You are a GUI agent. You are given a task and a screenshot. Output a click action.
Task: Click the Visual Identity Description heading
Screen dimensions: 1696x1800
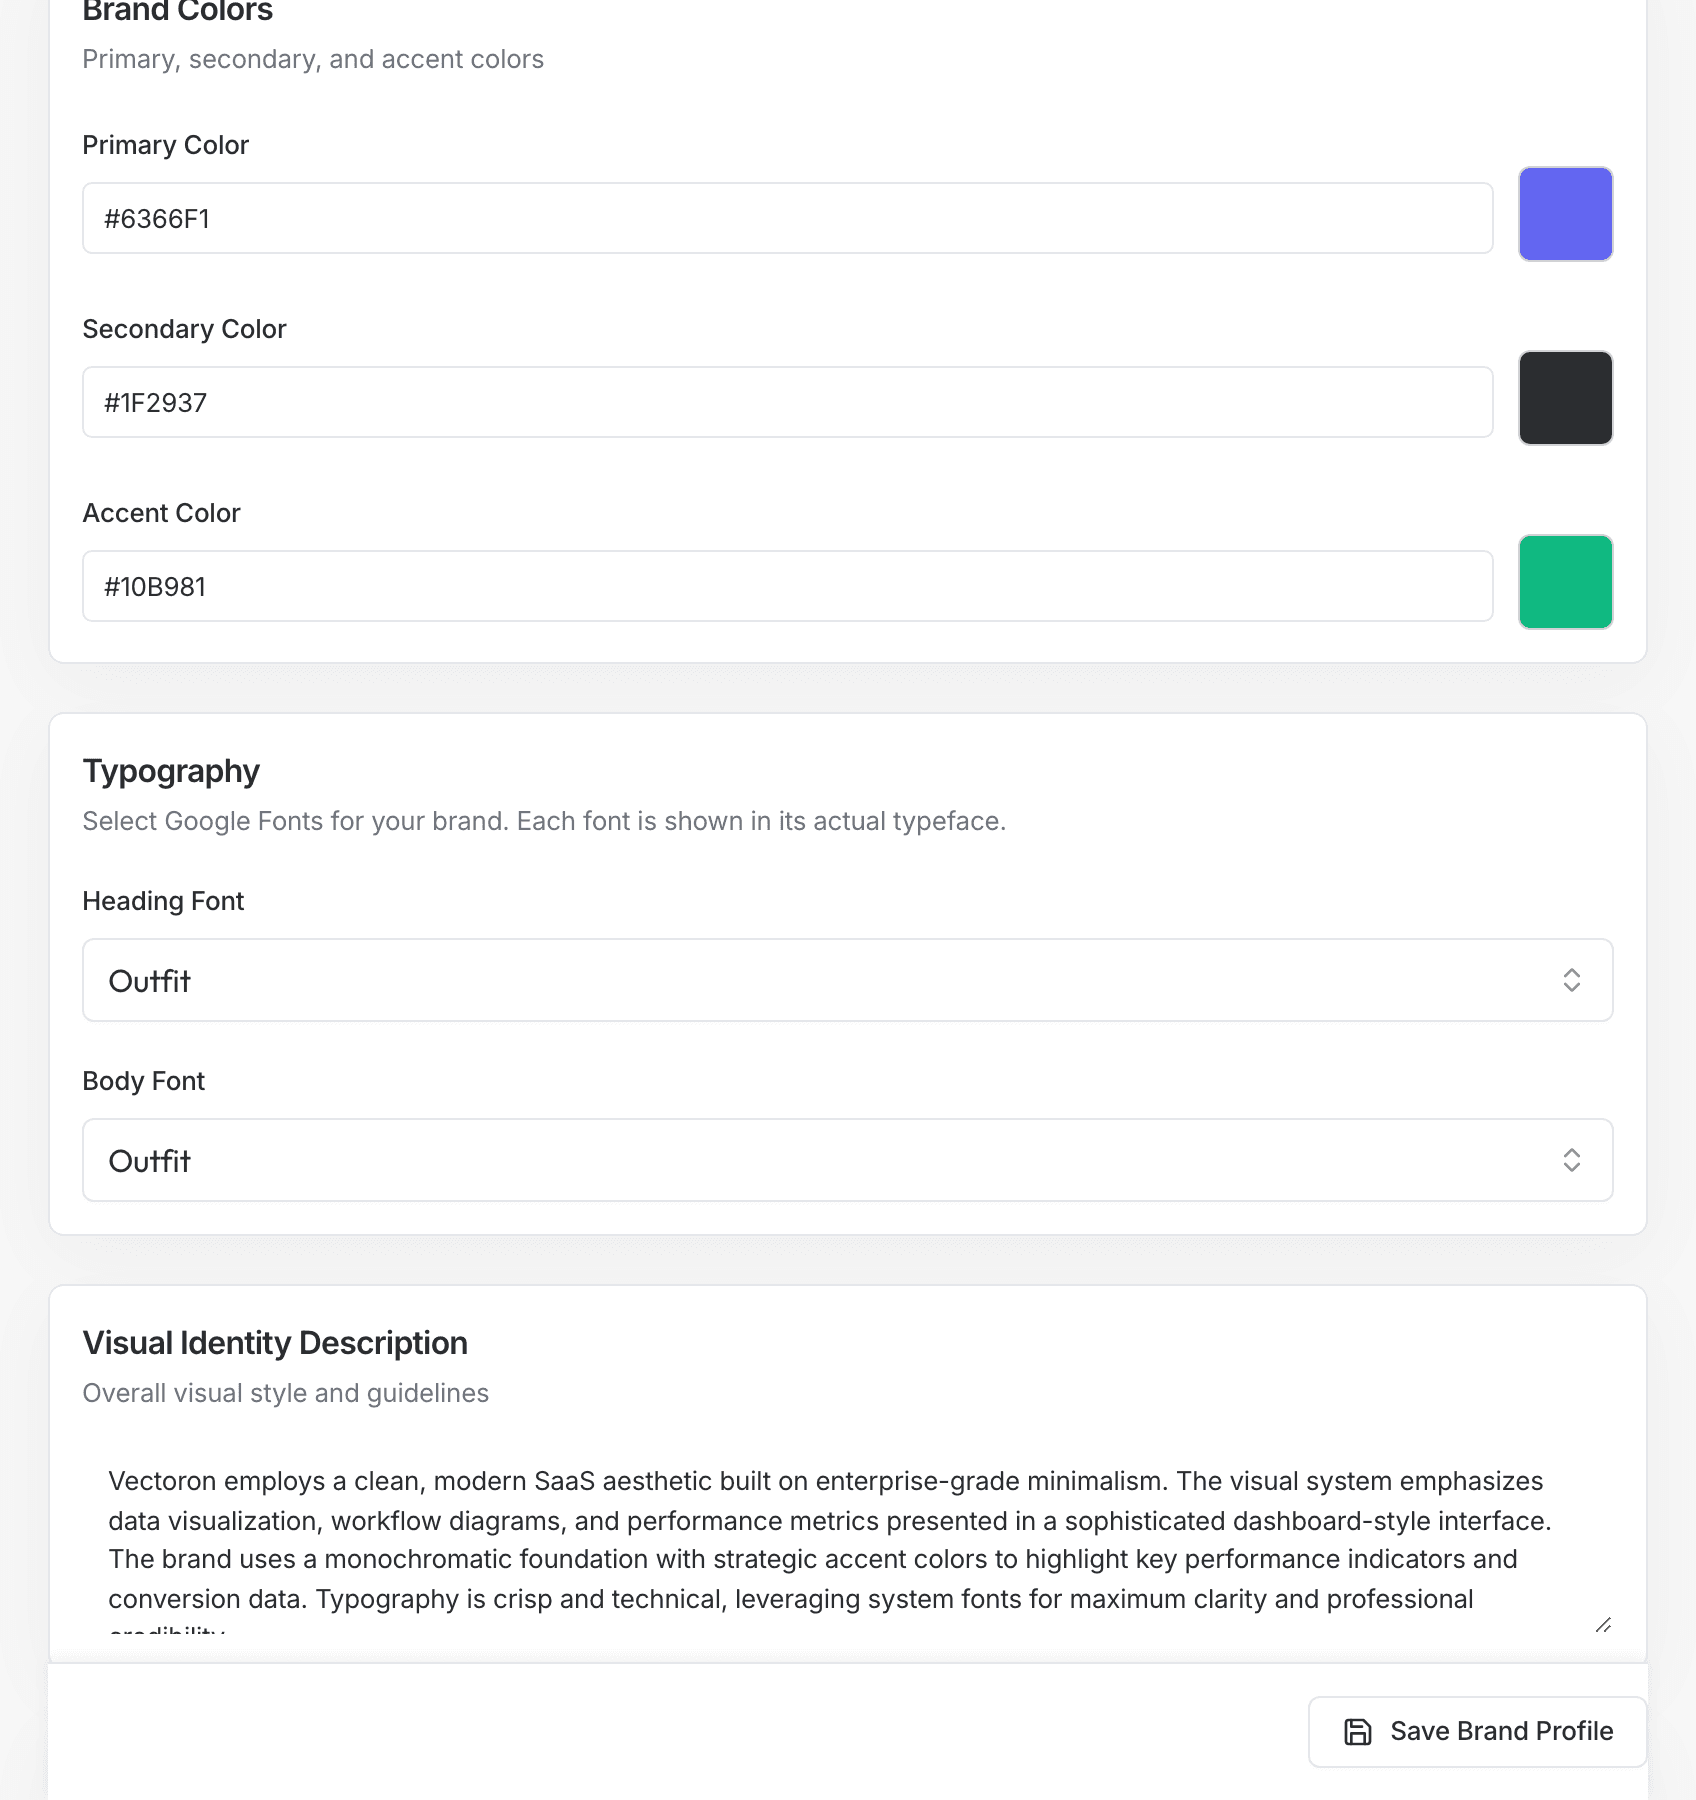[x=275, y=1343]
